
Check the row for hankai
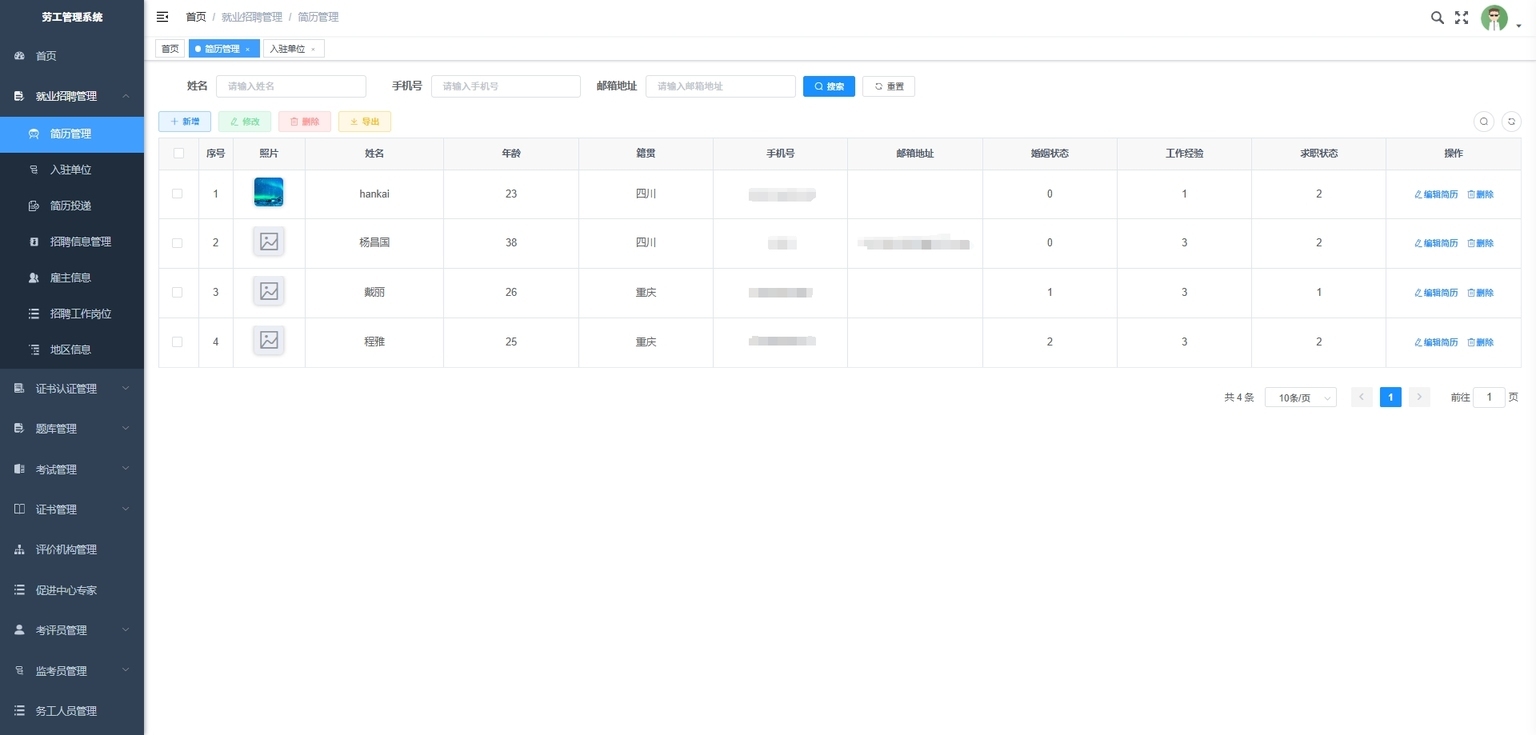click(x=178, y=194)
